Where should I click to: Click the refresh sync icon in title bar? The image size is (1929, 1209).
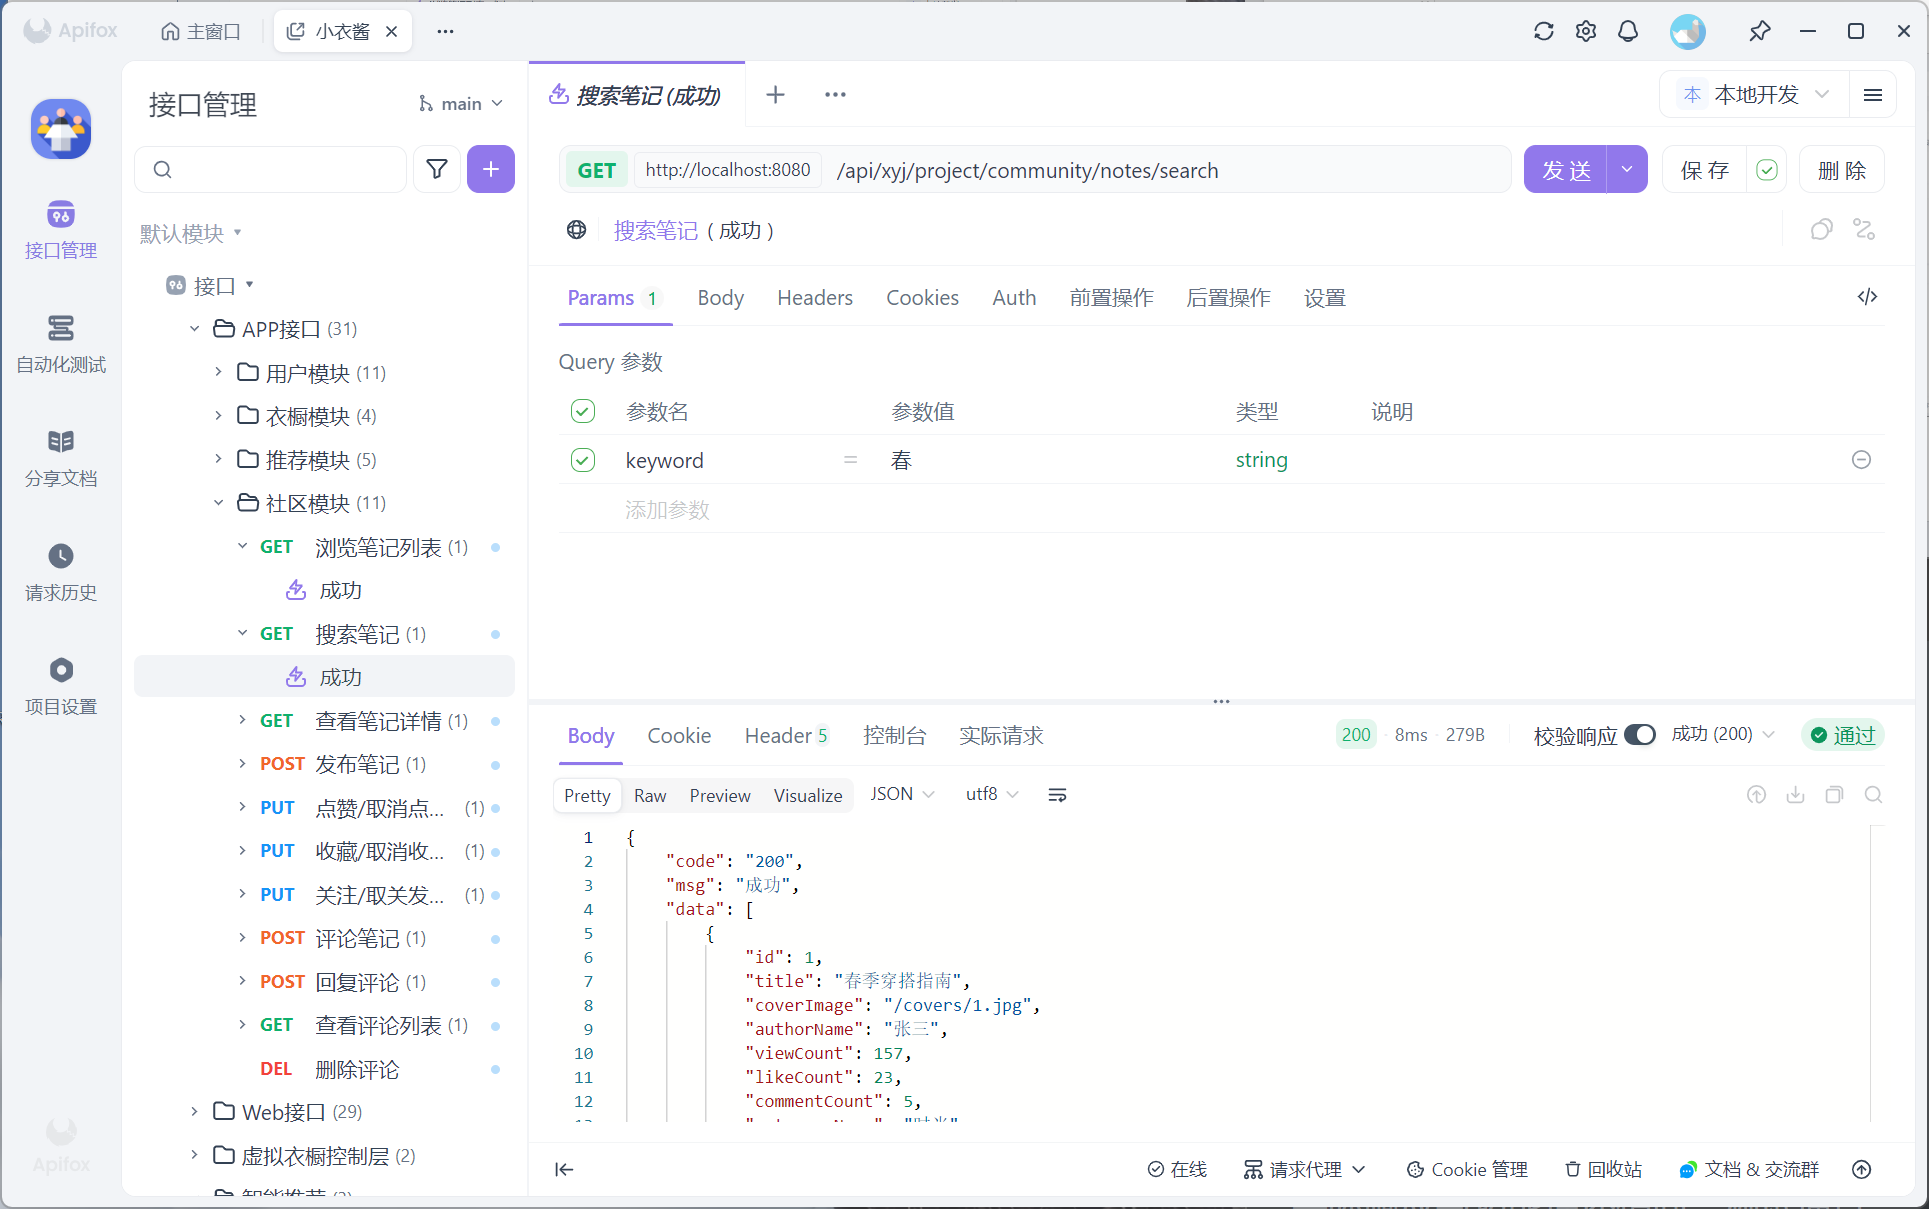(x=1543, y=31)
